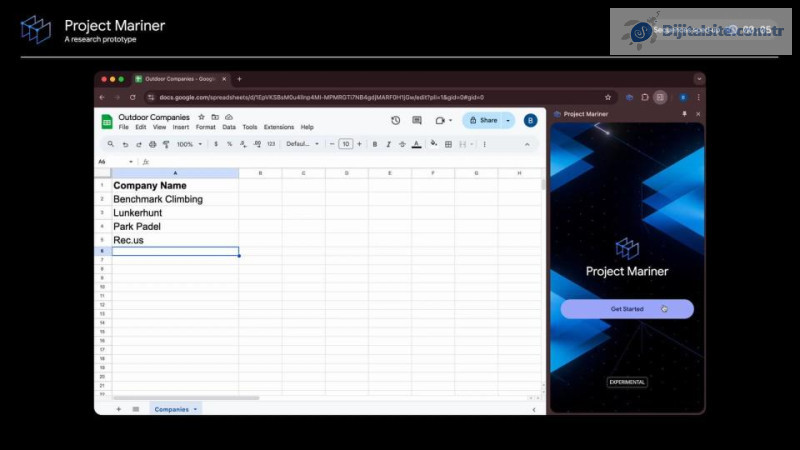Image resolution: width=800 pixels, height=450 pixels.
Task: Increase font size with plus button
Action: click(359, 144)
